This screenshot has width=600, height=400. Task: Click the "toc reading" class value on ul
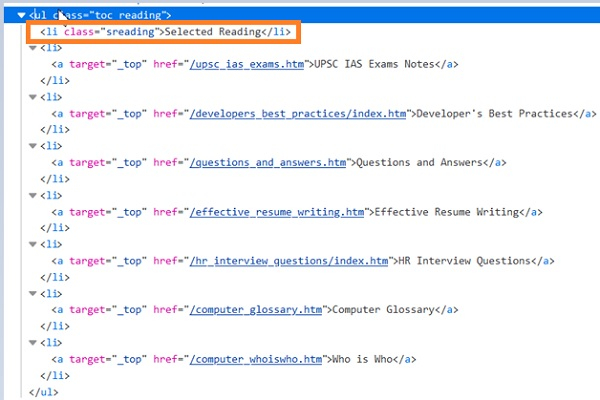tap(128, 15)
